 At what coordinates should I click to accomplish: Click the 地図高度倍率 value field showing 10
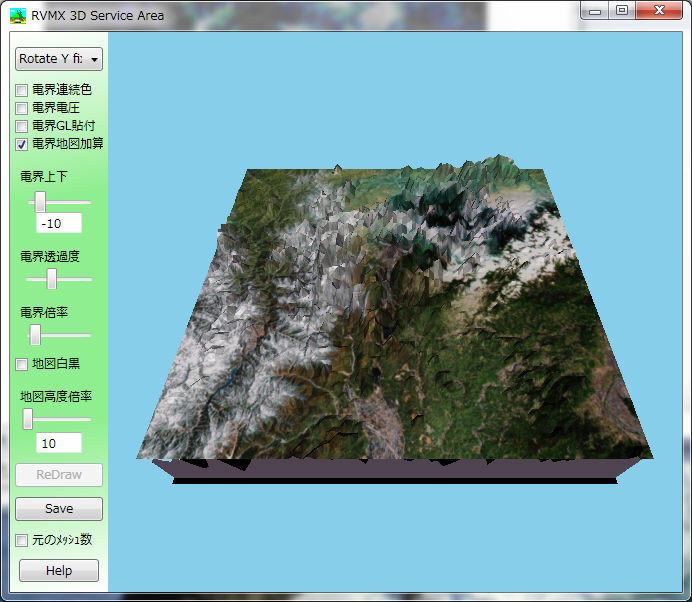[58, 442]
